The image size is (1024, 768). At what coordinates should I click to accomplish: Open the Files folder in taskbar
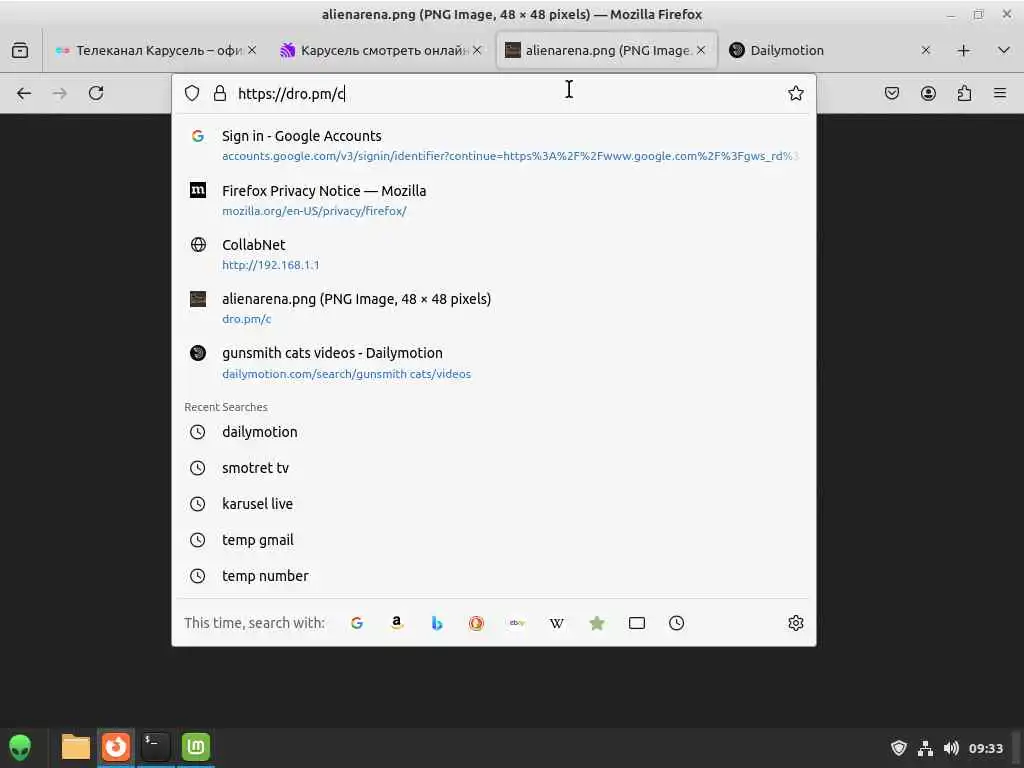coord(76,747)
